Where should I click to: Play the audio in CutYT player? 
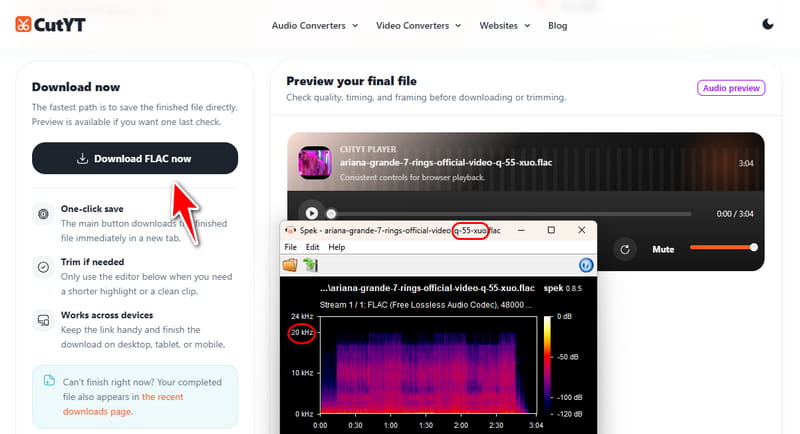(312, 213)
